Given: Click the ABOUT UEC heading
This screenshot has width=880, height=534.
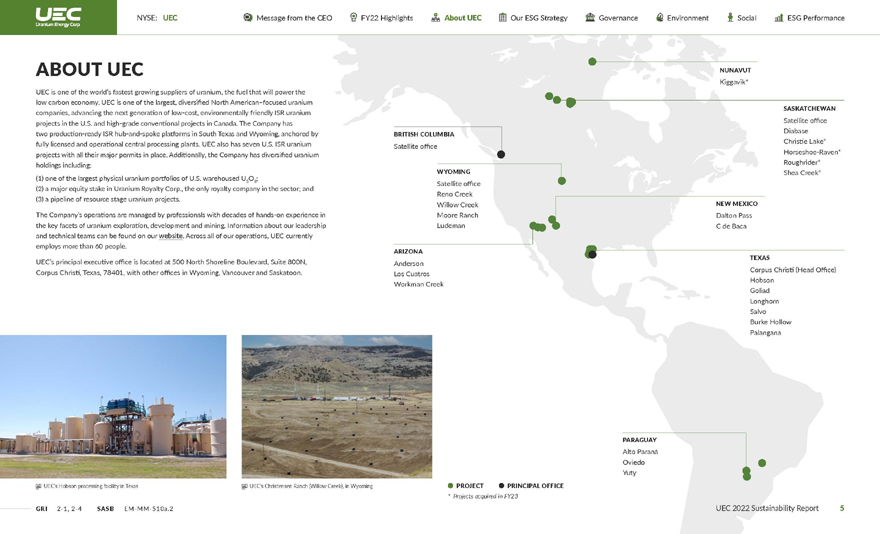Looking at the screenshot, I should [x=90, y=69].
